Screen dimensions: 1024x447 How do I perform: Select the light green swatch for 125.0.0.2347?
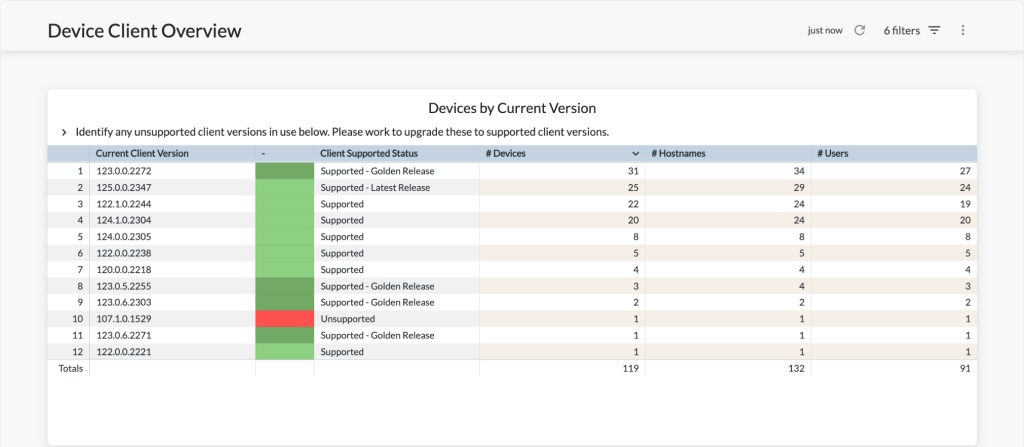[x=285, y=188]
